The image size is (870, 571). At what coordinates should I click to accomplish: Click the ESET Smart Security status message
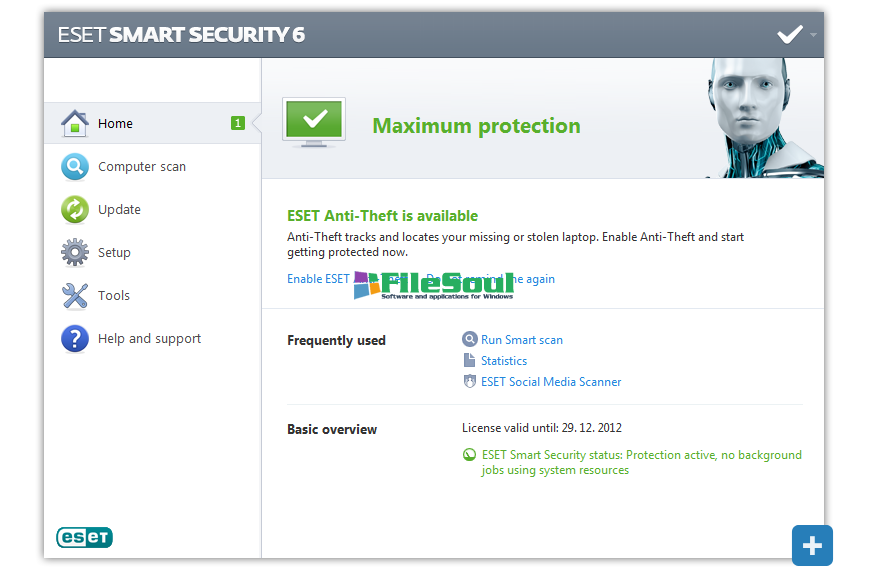click(x=640, y=462)
